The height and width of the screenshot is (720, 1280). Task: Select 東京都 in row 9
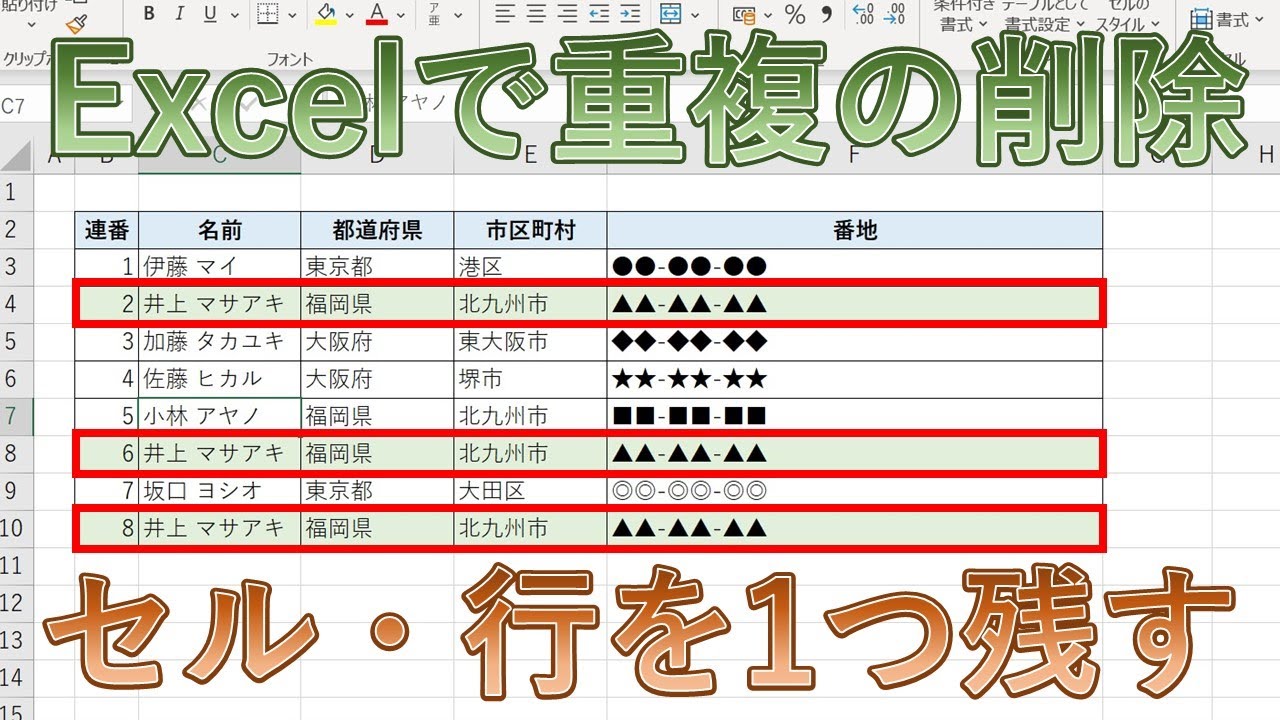[x=377, y=491]
